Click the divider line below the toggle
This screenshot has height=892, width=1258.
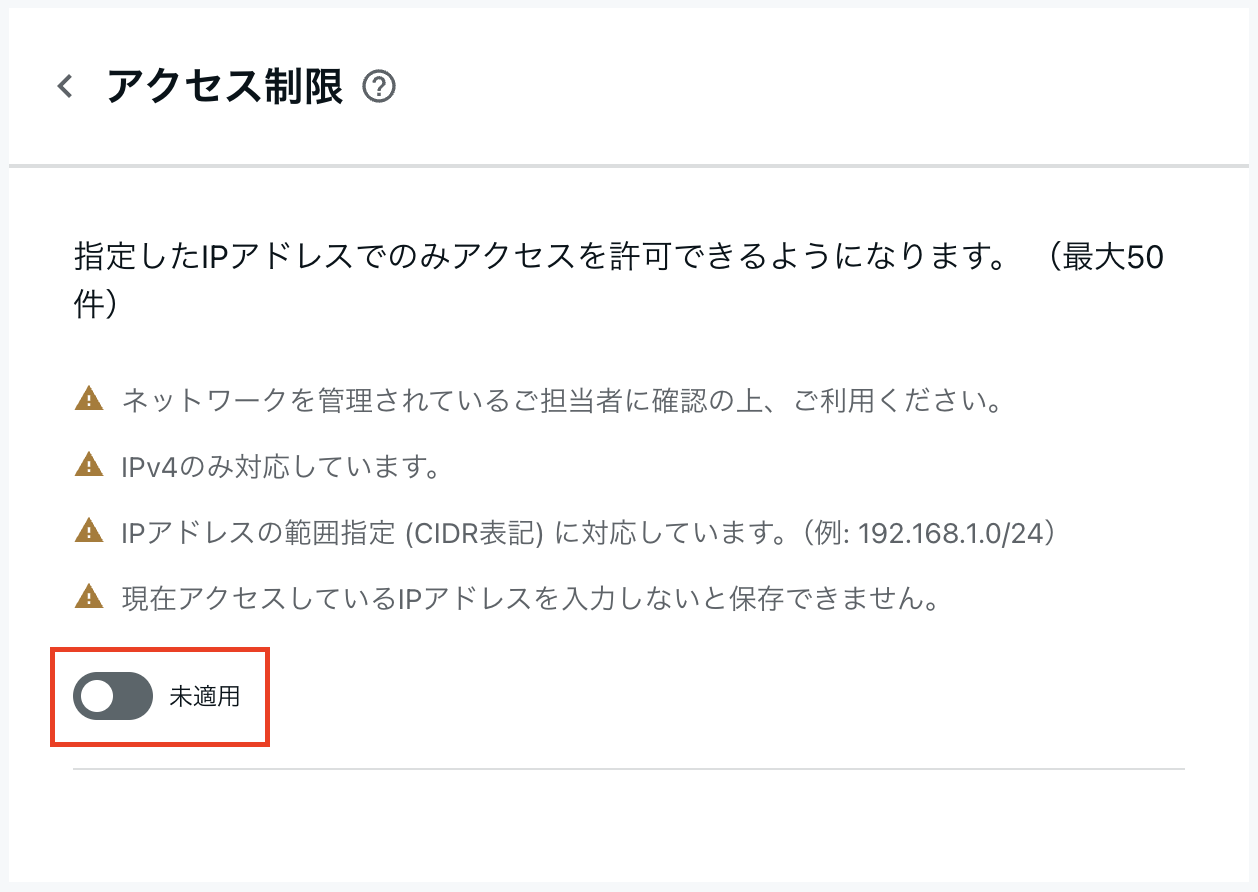click(x=629, y=769)
